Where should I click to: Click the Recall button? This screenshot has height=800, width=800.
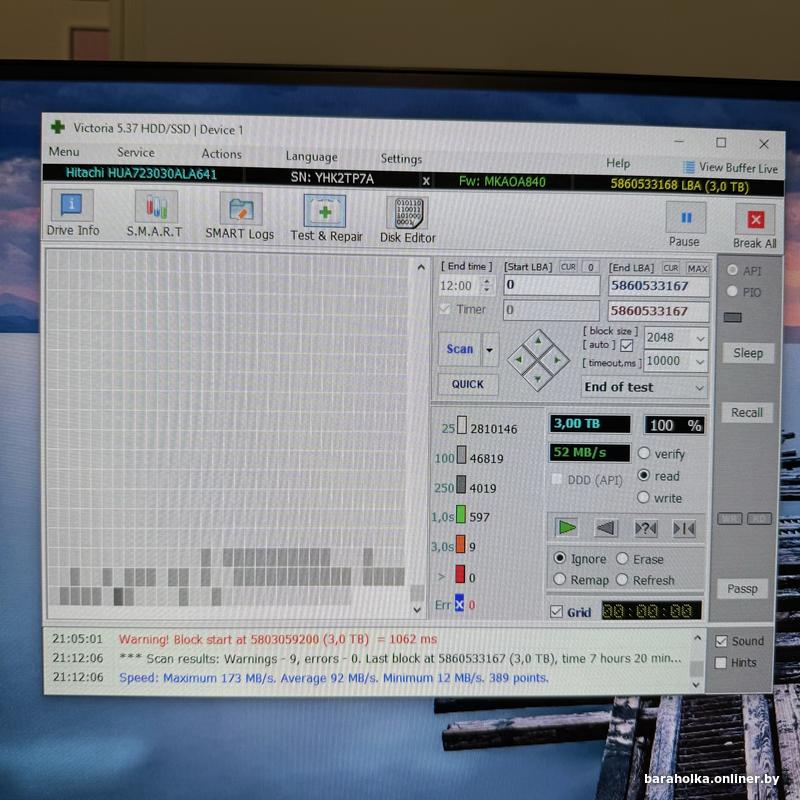(747, 412)
